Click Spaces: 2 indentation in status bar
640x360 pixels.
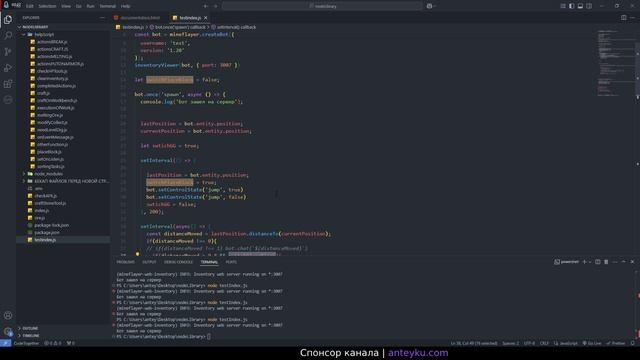click(x=511, y=343)
